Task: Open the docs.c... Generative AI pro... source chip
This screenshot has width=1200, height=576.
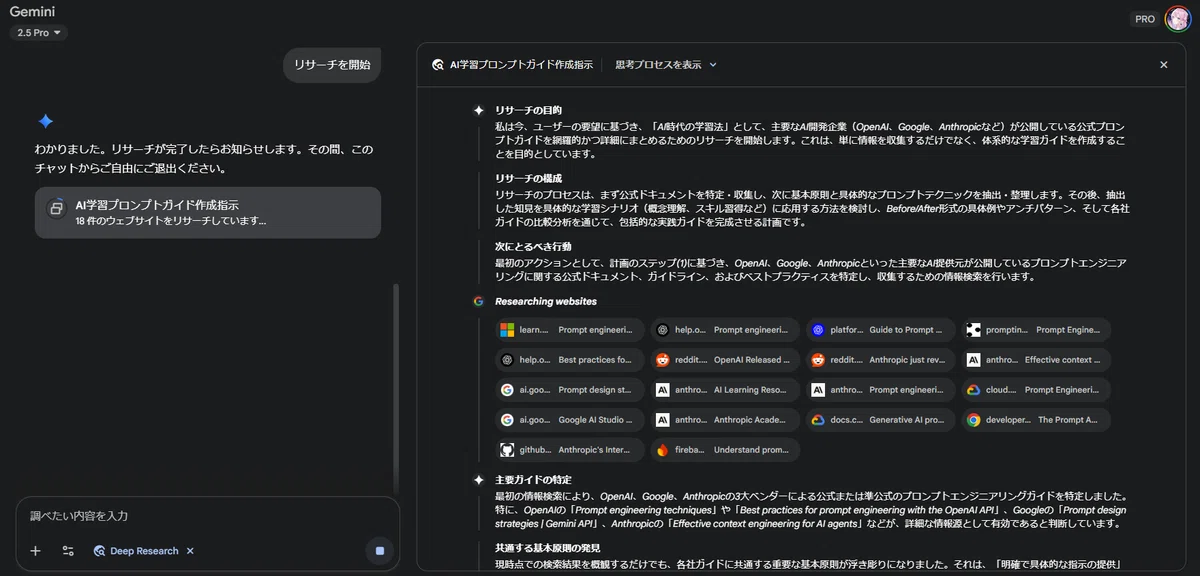Action: coord(881,420)
